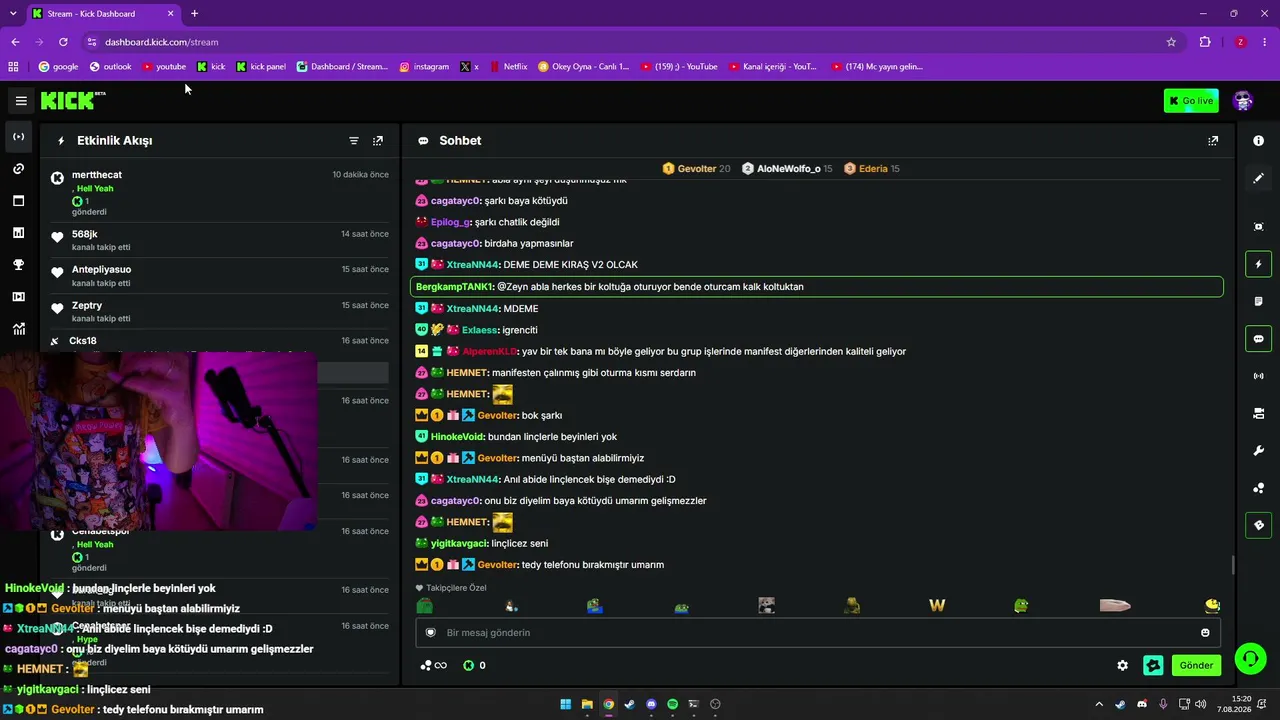The width and height of the screenshot is (1280, 720).
Task: Click the teal badge icon beside Gönder
Action: (1153, 665)
